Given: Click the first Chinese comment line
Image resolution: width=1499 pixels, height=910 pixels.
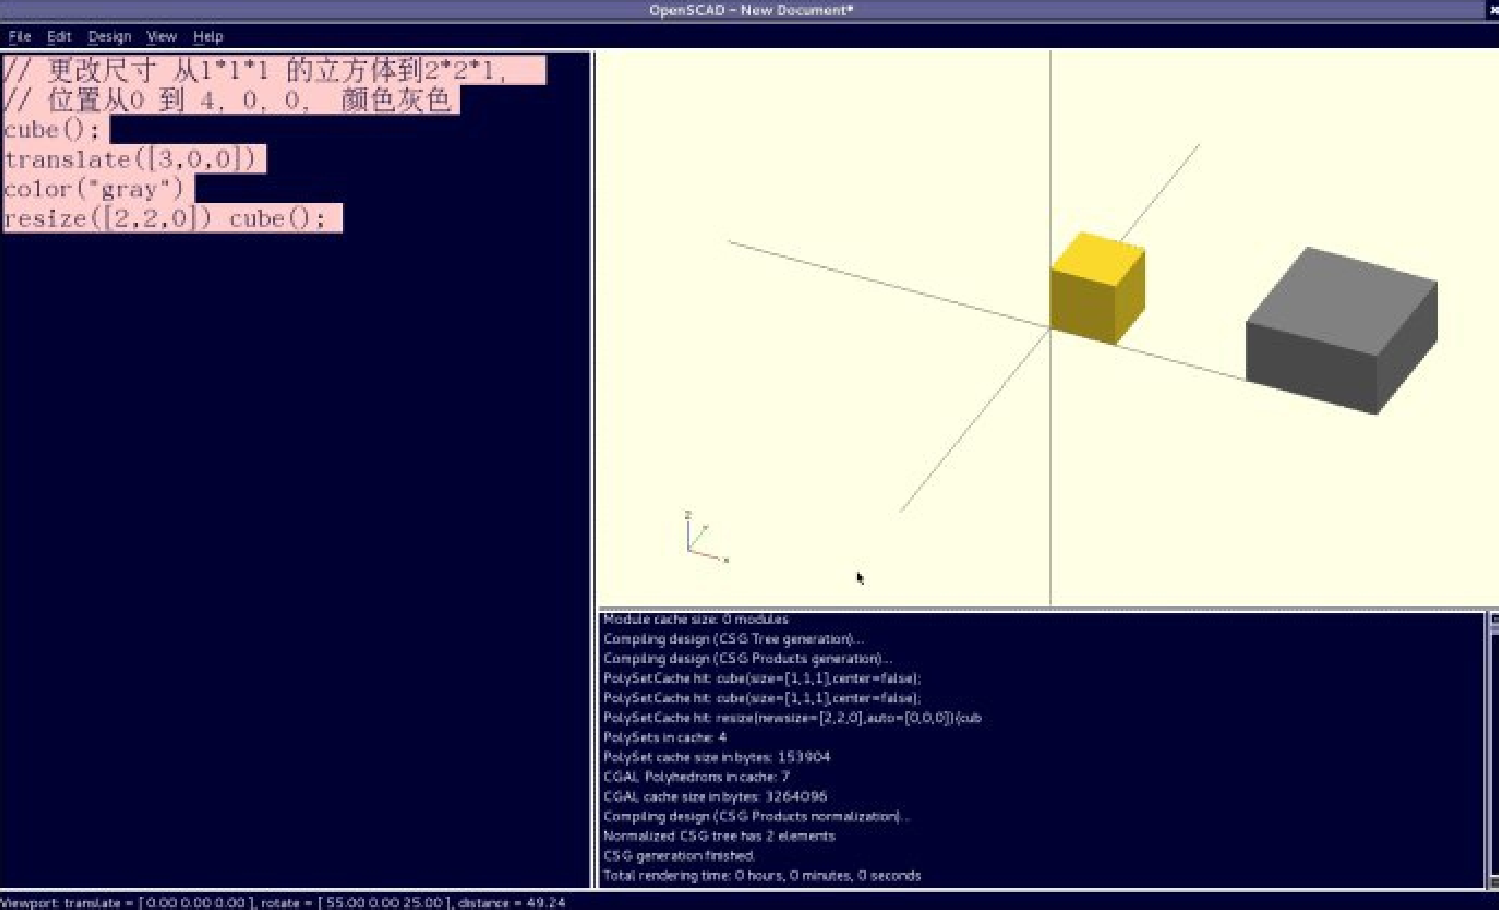Looking at the screenshot, I should click(272, 71).
